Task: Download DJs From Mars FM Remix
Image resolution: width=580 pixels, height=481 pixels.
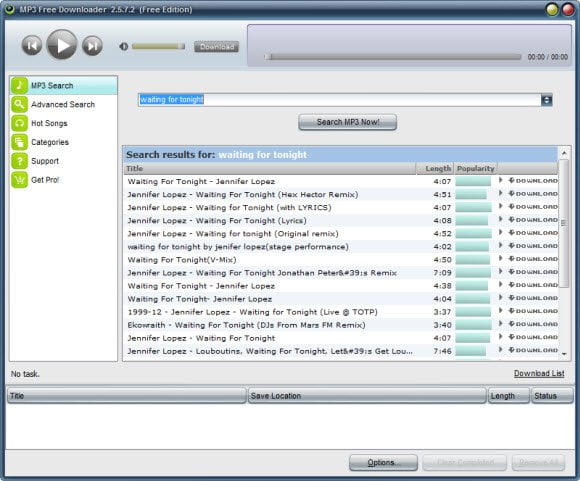Action: click(533, 324)
